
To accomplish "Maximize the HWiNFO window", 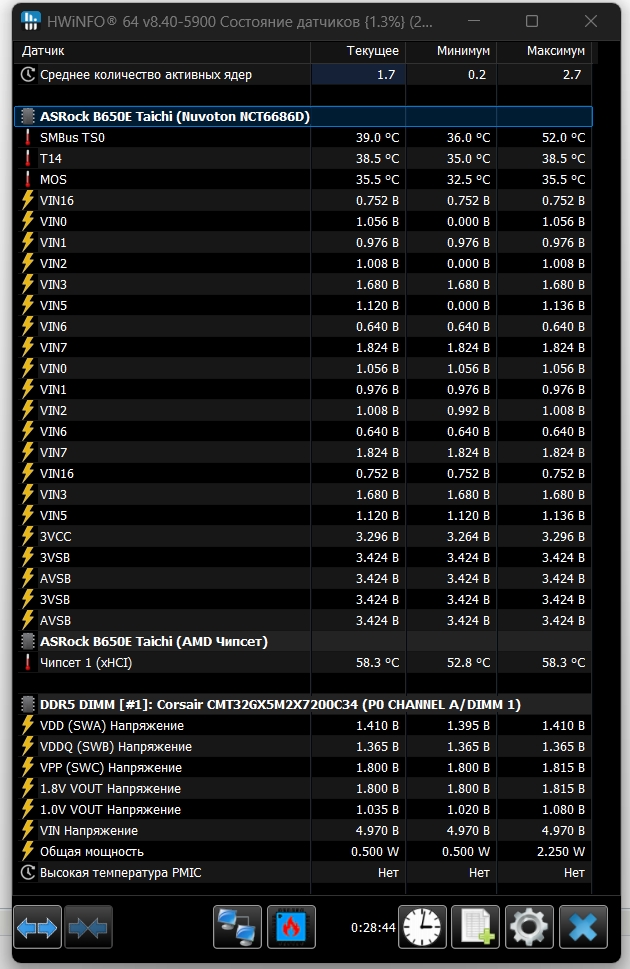I will coord(532,21).
